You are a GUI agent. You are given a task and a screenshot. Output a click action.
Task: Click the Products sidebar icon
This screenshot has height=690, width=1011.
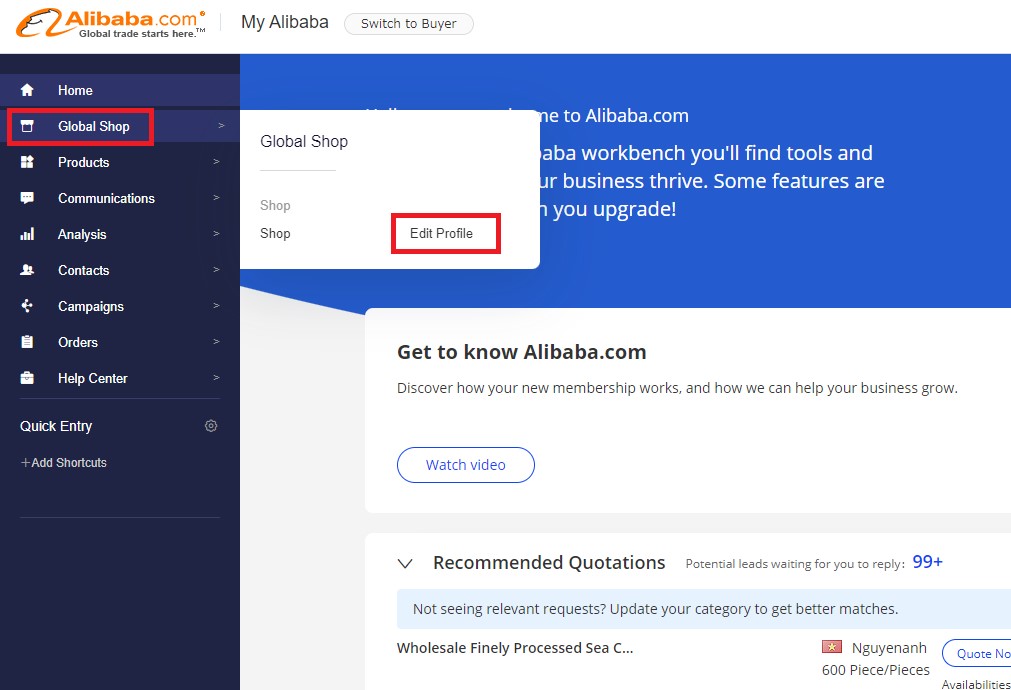pyautogui.click(x=27, y=162)
